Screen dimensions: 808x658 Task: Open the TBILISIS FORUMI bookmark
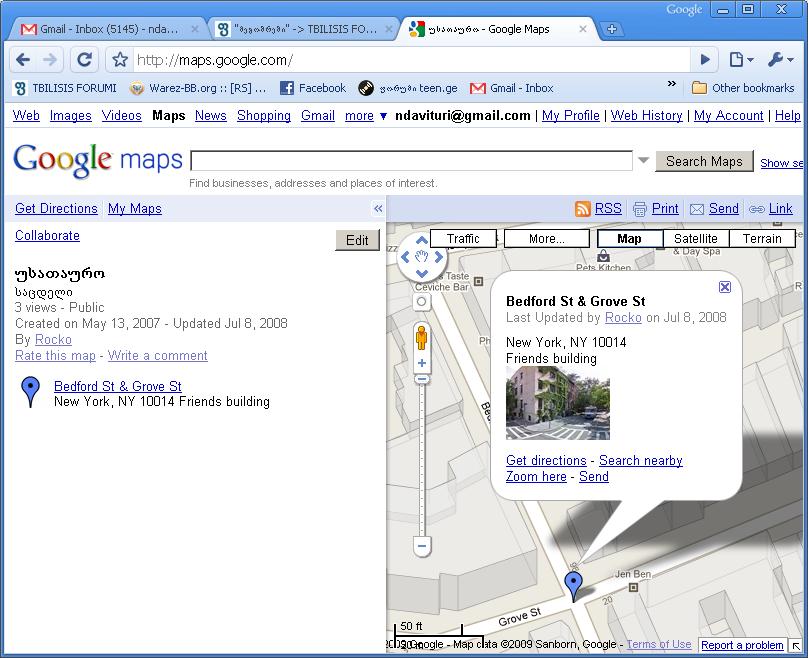(x=65, y=88)
